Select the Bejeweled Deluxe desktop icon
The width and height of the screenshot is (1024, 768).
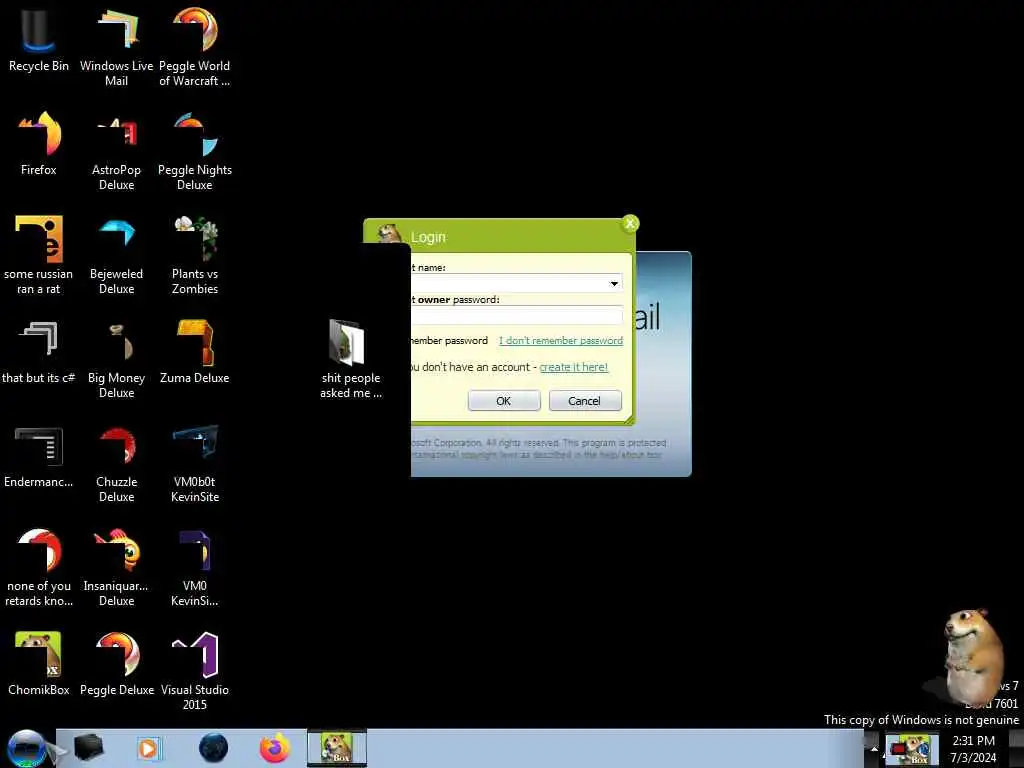point(116,255)
